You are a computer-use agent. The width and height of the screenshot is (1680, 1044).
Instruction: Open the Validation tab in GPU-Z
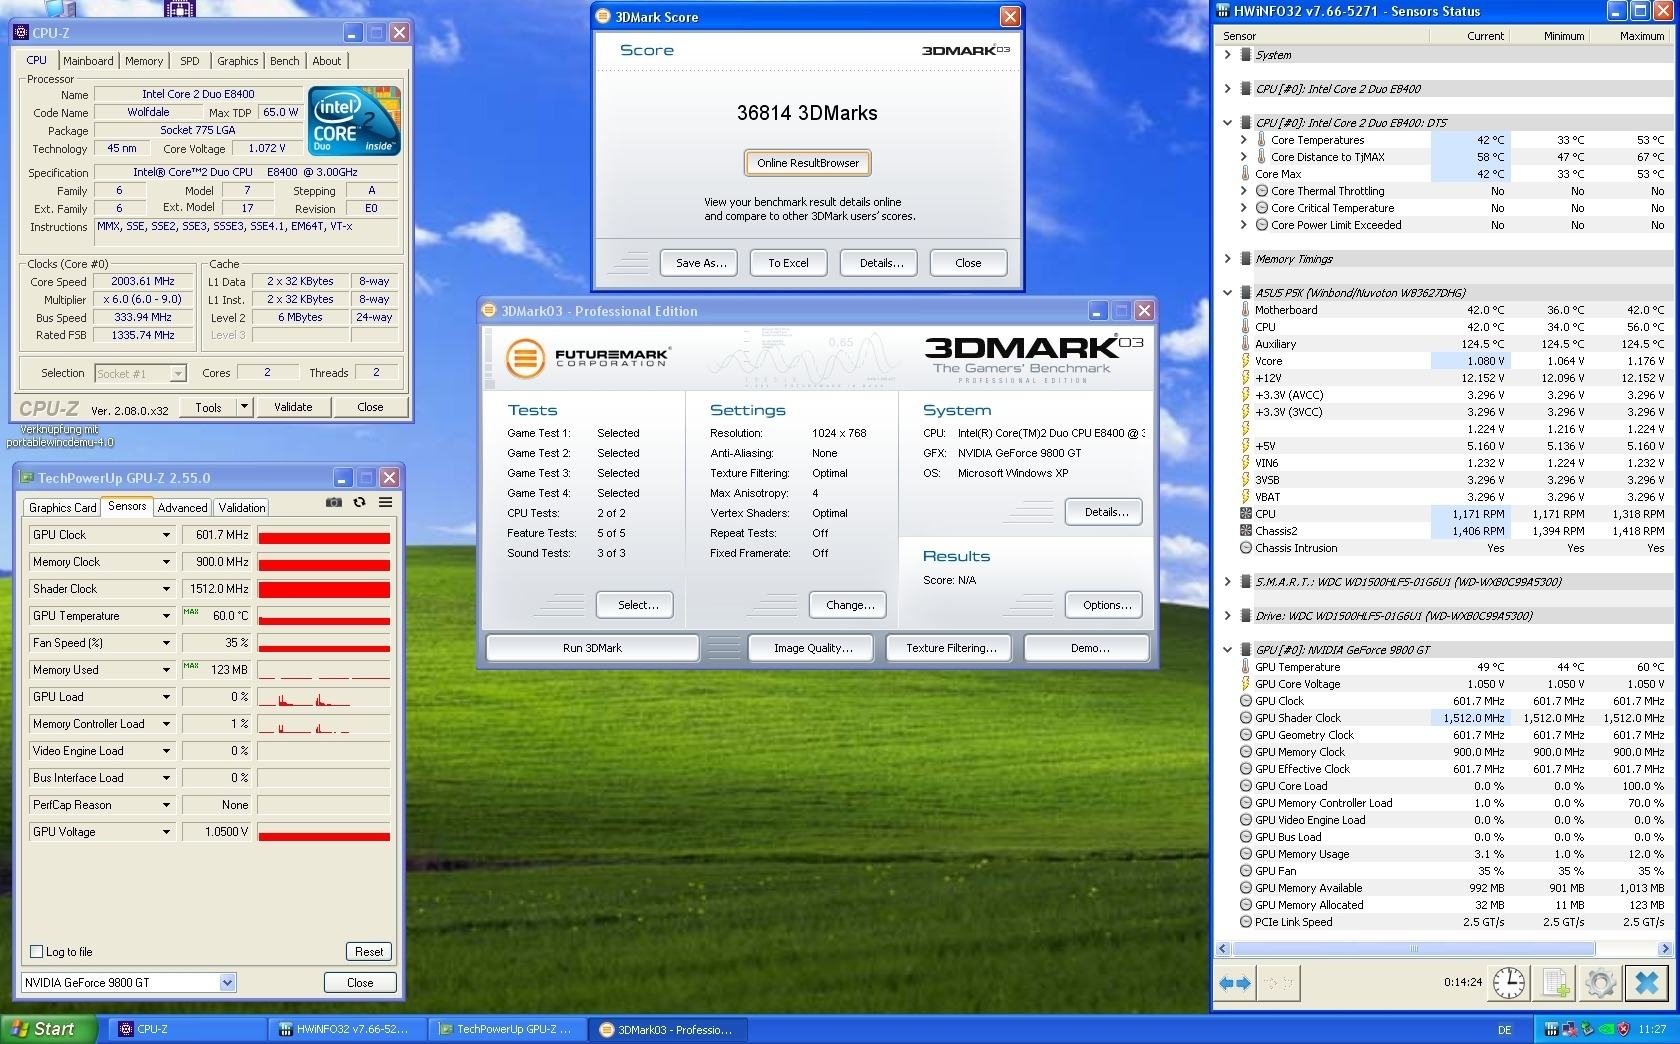tap(242, 507)
